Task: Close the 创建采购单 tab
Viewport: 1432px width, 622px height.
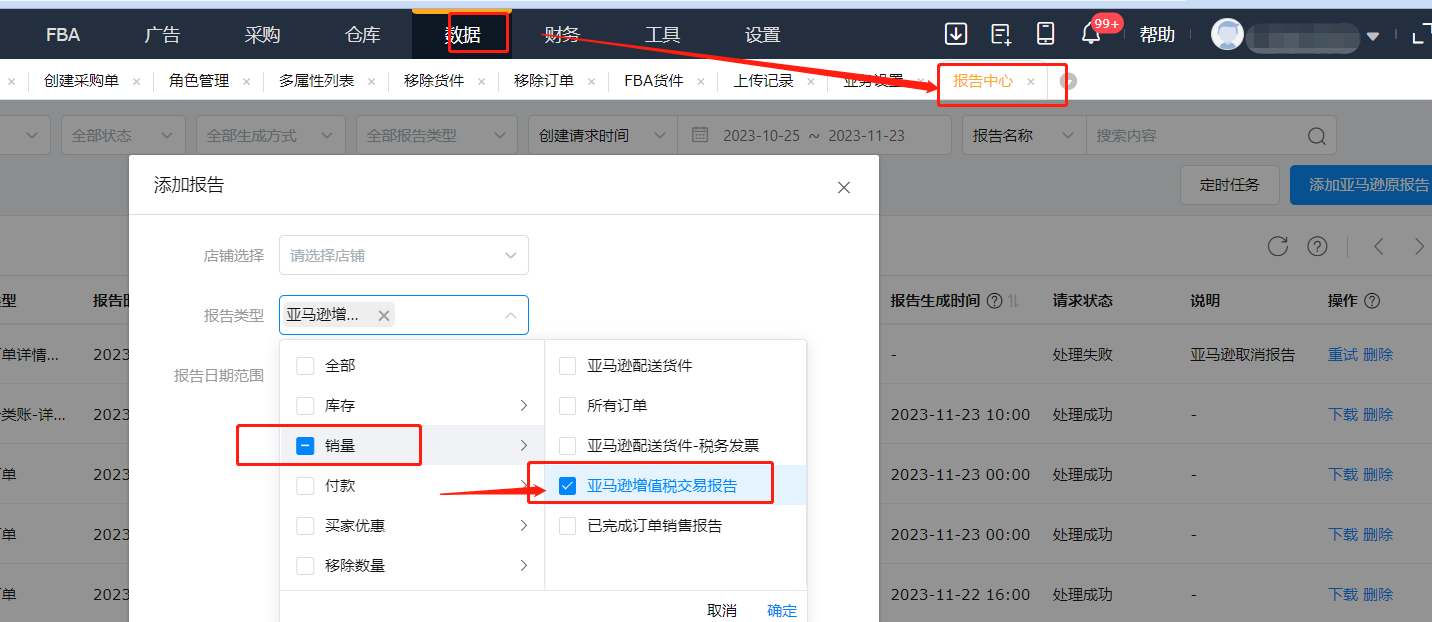Action: point(136,82)
